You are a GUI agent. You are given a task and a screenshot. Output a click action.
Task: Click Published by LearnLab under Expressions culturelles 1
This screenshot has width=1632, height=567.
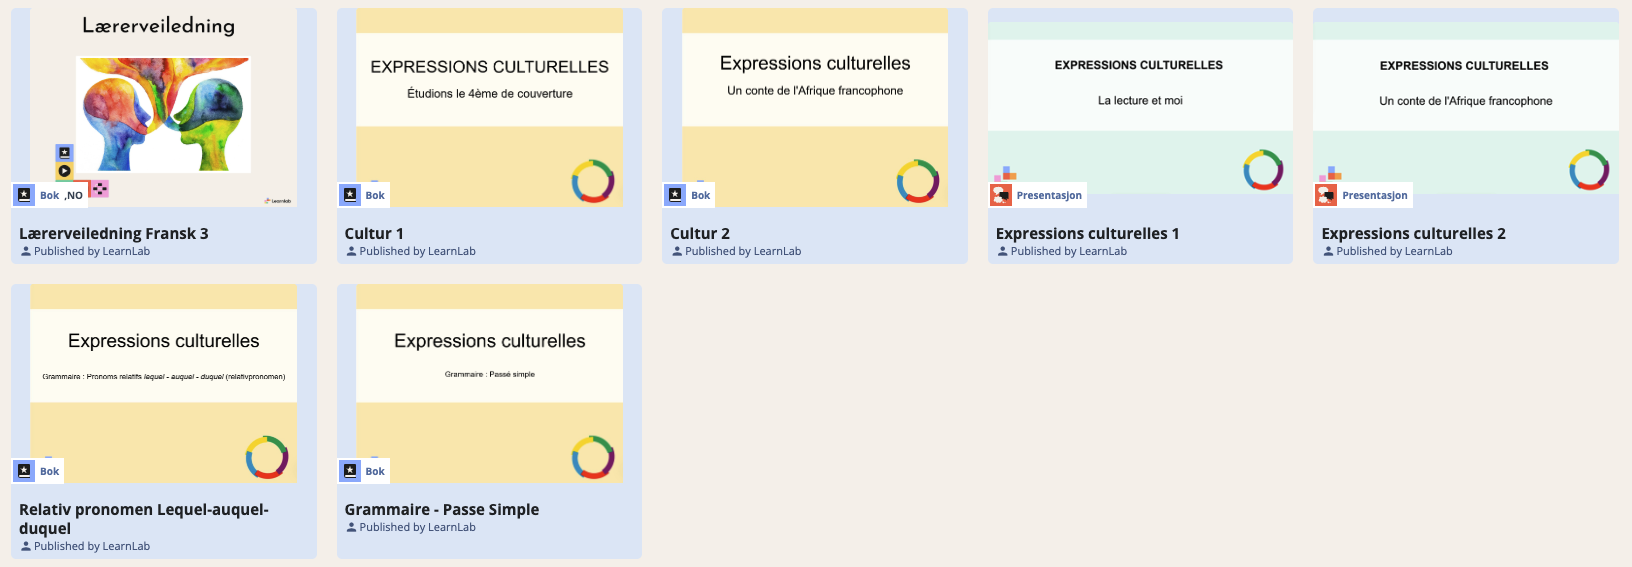(1068, 252)
